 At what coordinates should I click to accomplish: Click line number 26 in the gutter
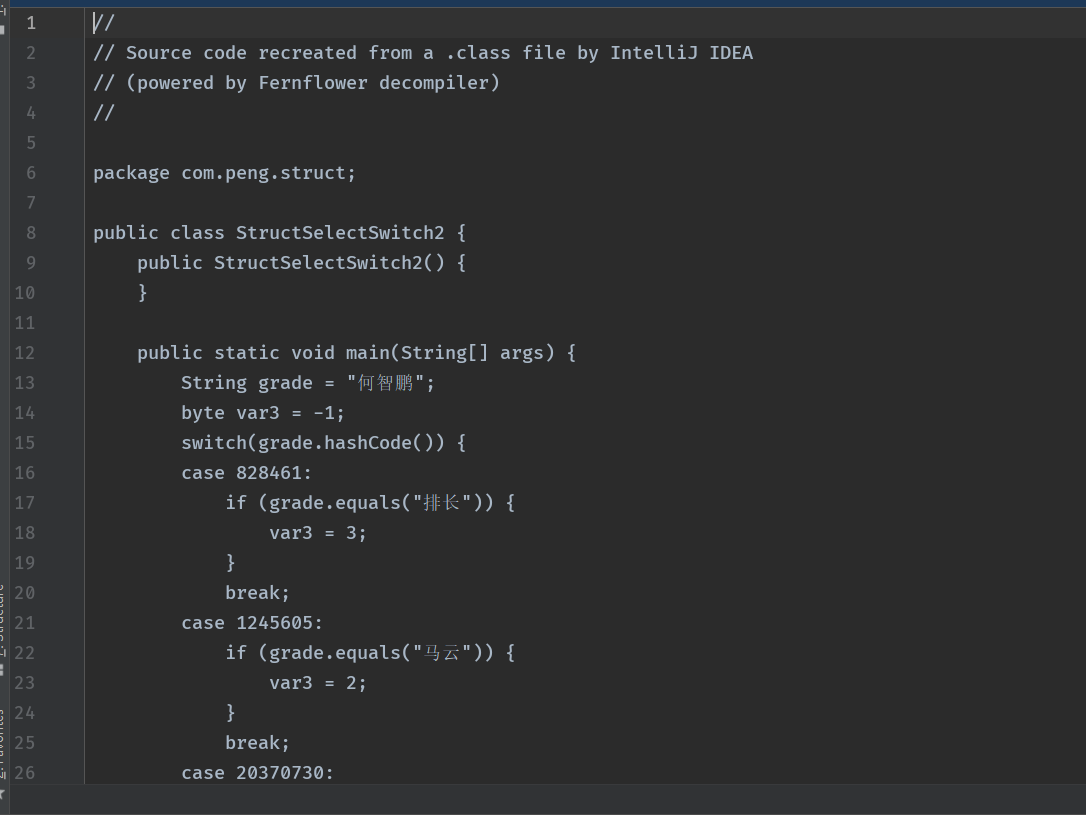click(x=24, y=772)
